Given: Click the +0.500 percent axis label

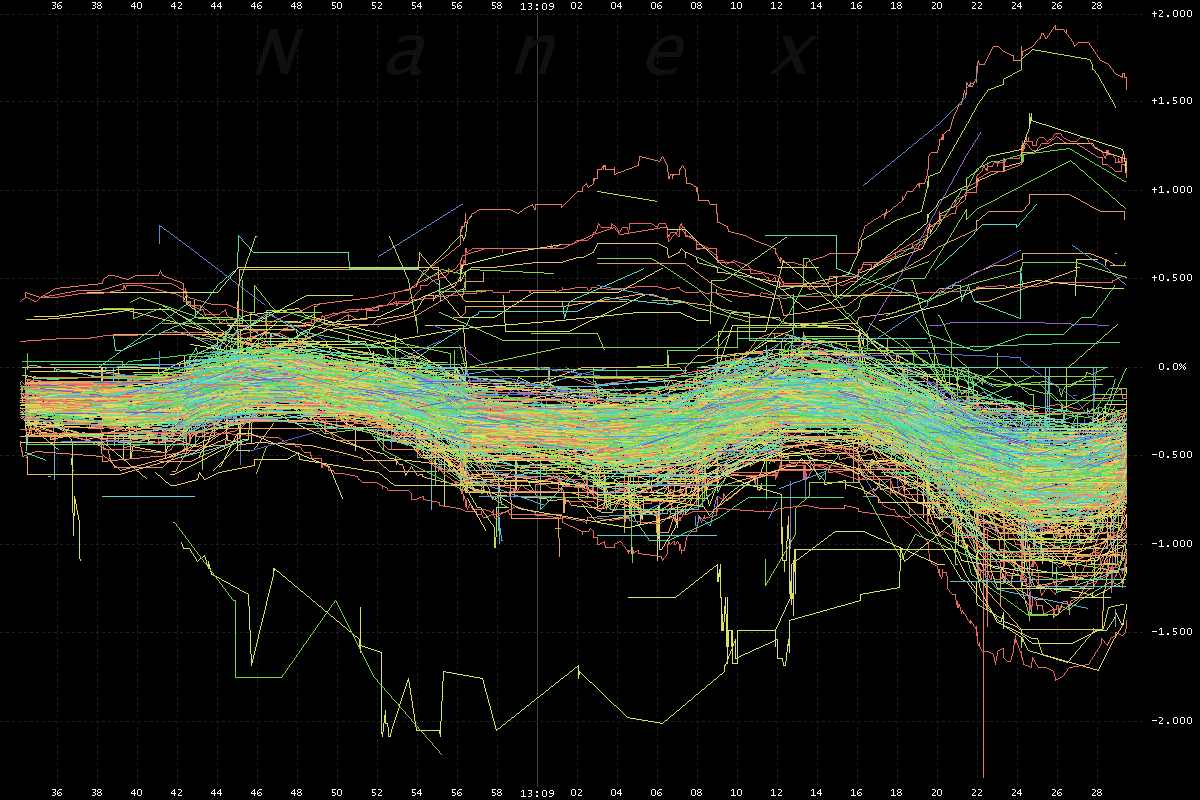Looking at the screenshot, I should click(1170, 278).
